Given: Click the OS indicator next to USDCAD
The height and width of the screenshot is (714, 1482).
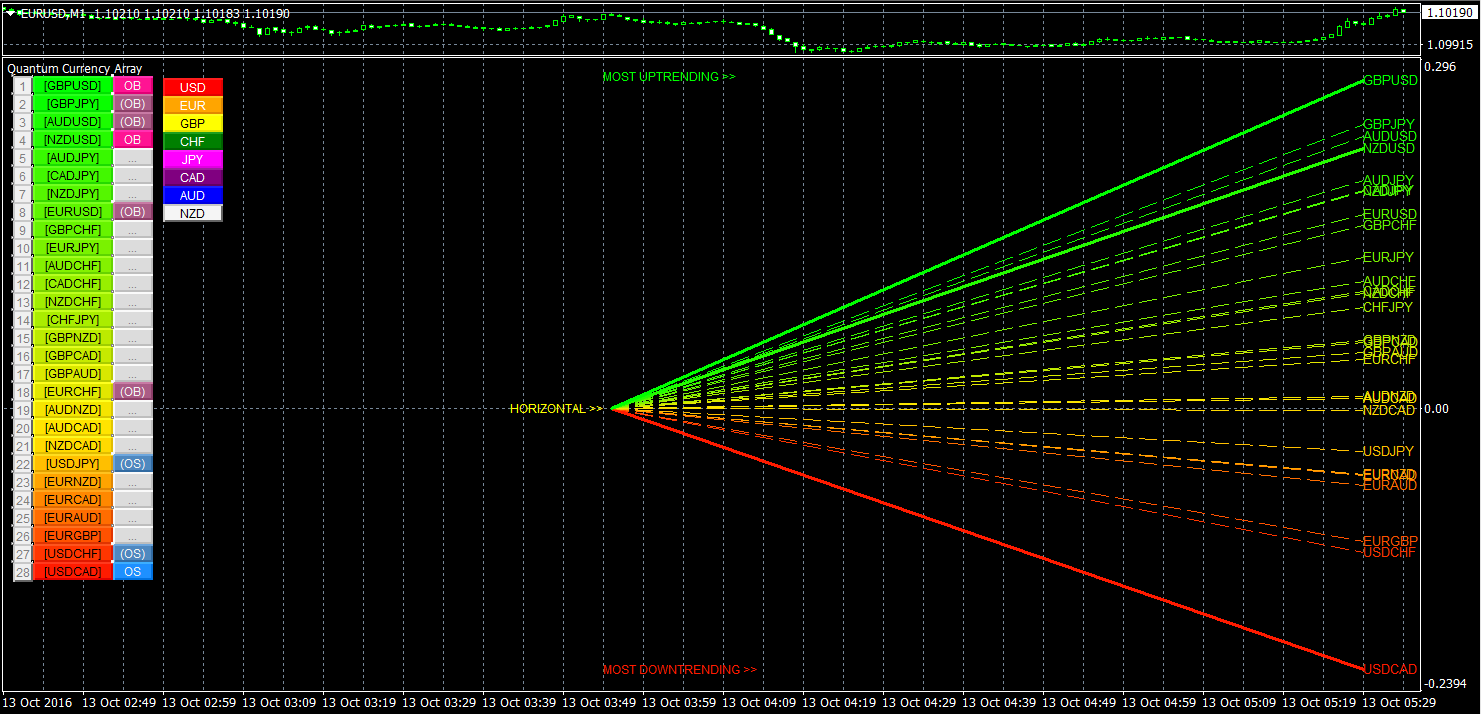Looking at the screenshot, I should coord(132,572).
